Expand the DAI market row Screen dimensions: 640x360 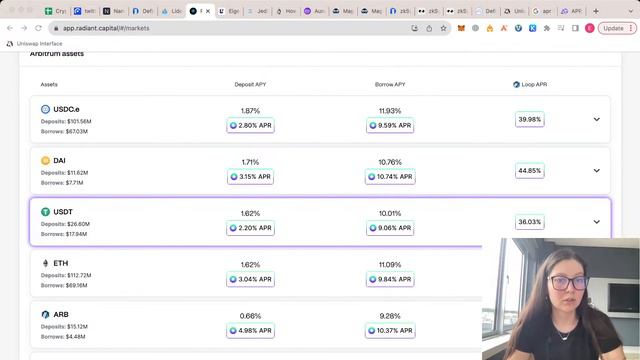coord(596,171)
